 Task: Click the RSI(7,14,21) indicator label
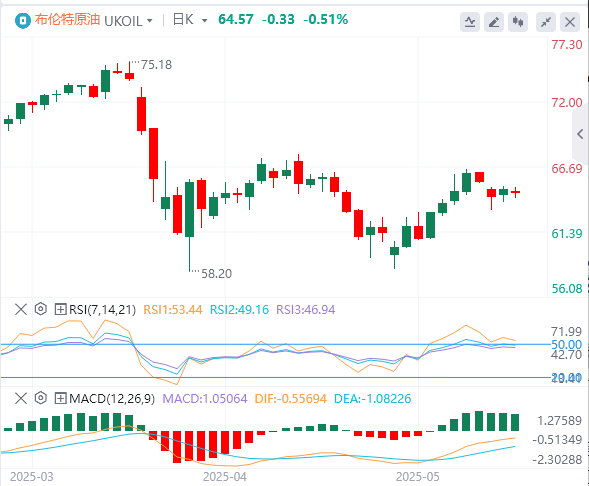103,309
